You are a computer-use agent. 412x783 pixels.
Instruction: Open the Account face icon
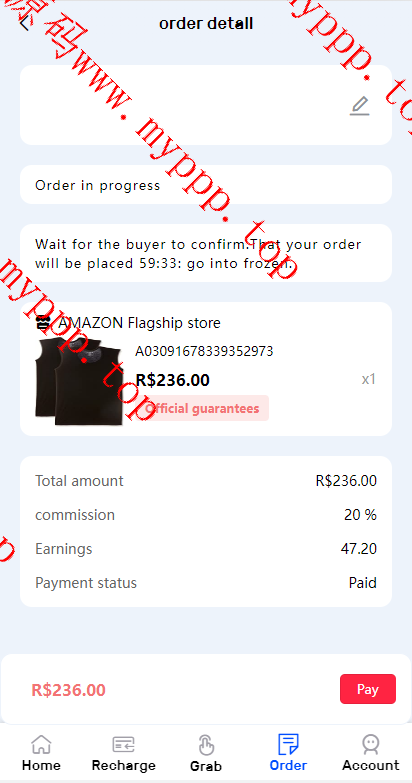(x=371, y=744)
